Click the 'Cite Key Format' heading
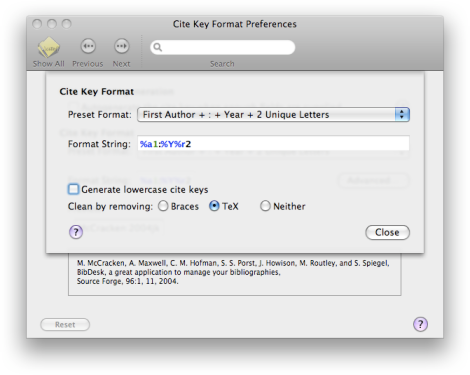This screenshot has height=375, width=470. point(97,92)
